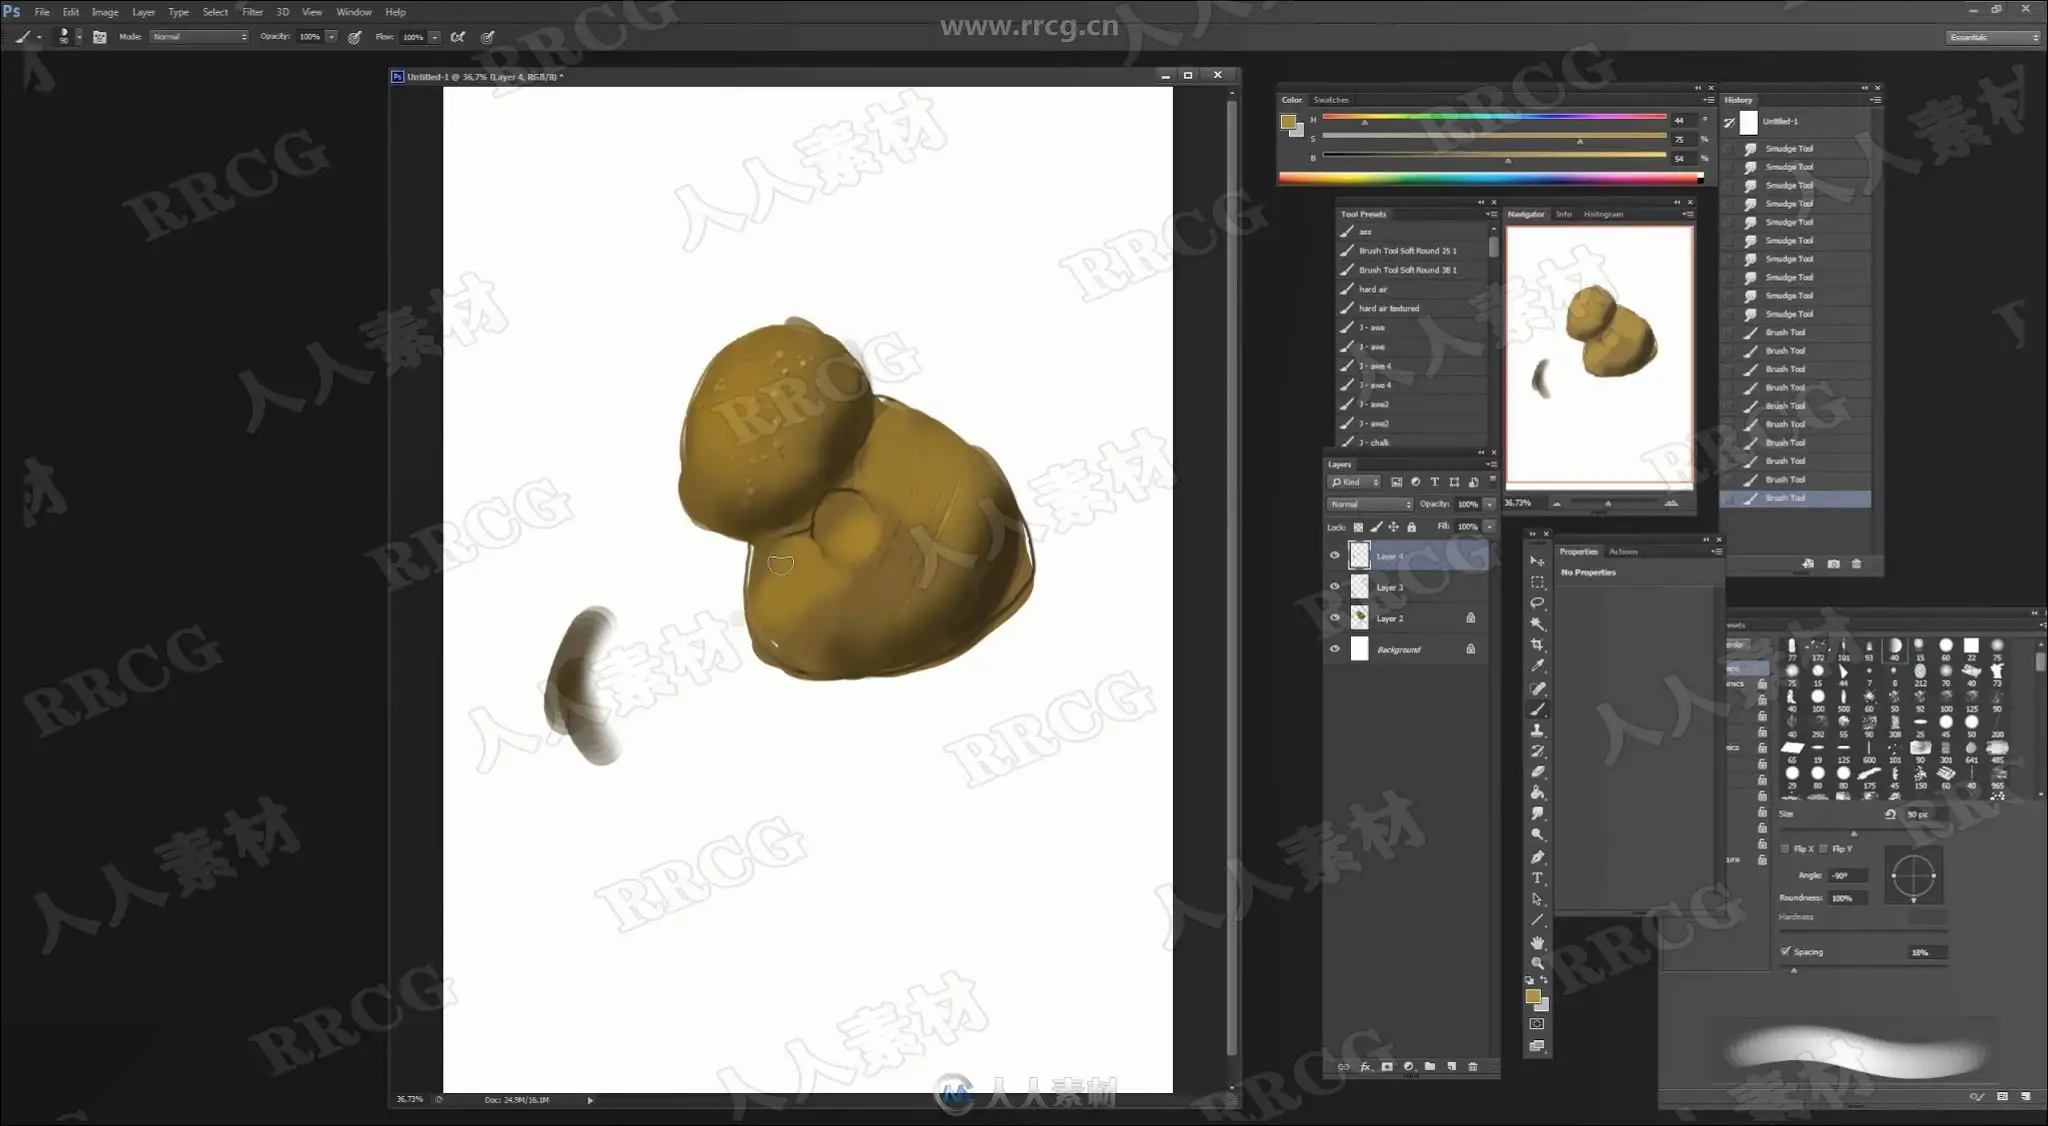
Task: Select the Eraser tool
Action: click(1537, 772)
